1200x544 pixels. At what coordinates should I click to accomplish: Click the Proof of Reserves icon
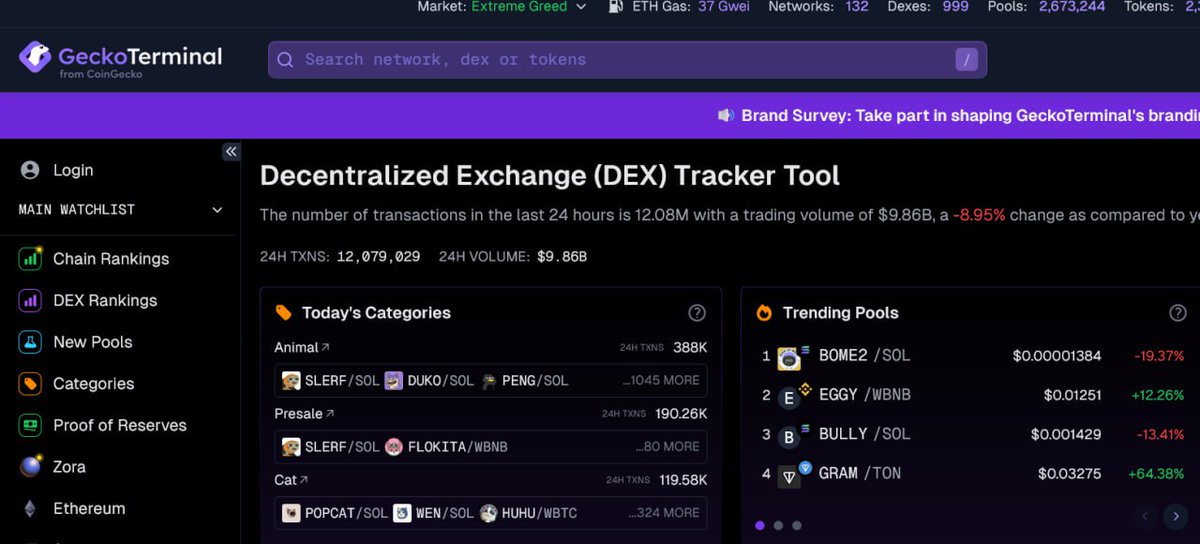click(30, 425)
